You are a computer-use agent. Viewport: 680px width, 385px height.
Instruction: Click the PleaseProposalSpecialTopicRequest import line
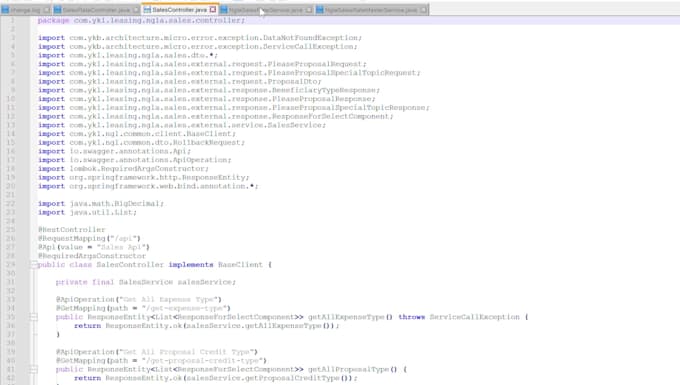(x=229, y=73)
